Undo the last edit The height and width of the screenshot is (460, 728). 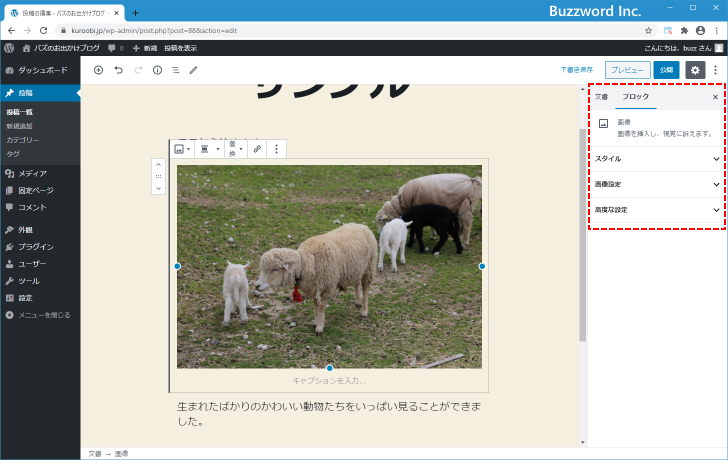coord(118,70)
